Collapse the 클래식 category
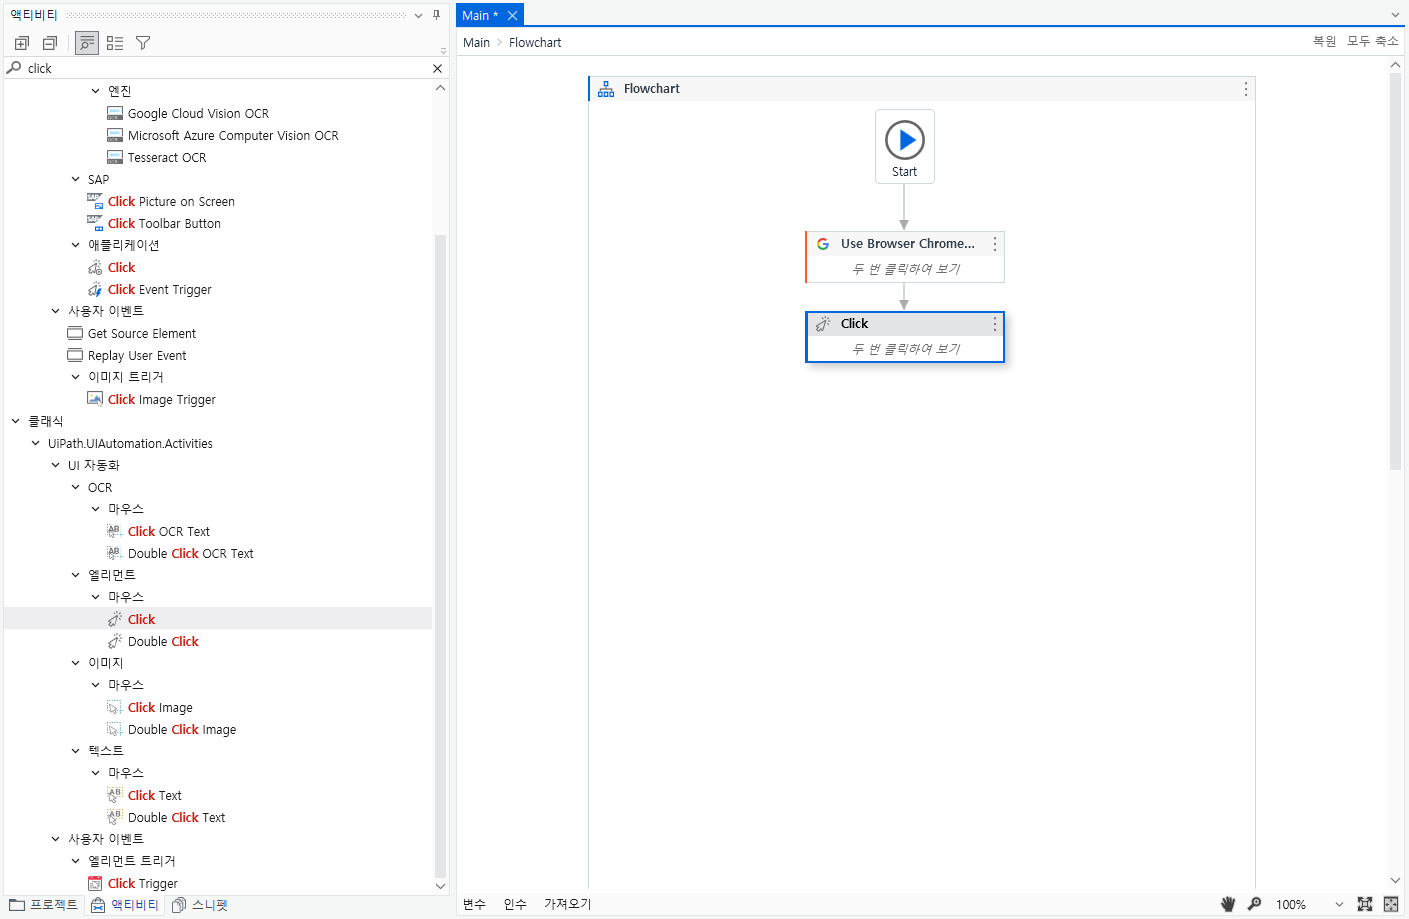Viewport: 1409px width, 919px height. coord(16,421)
